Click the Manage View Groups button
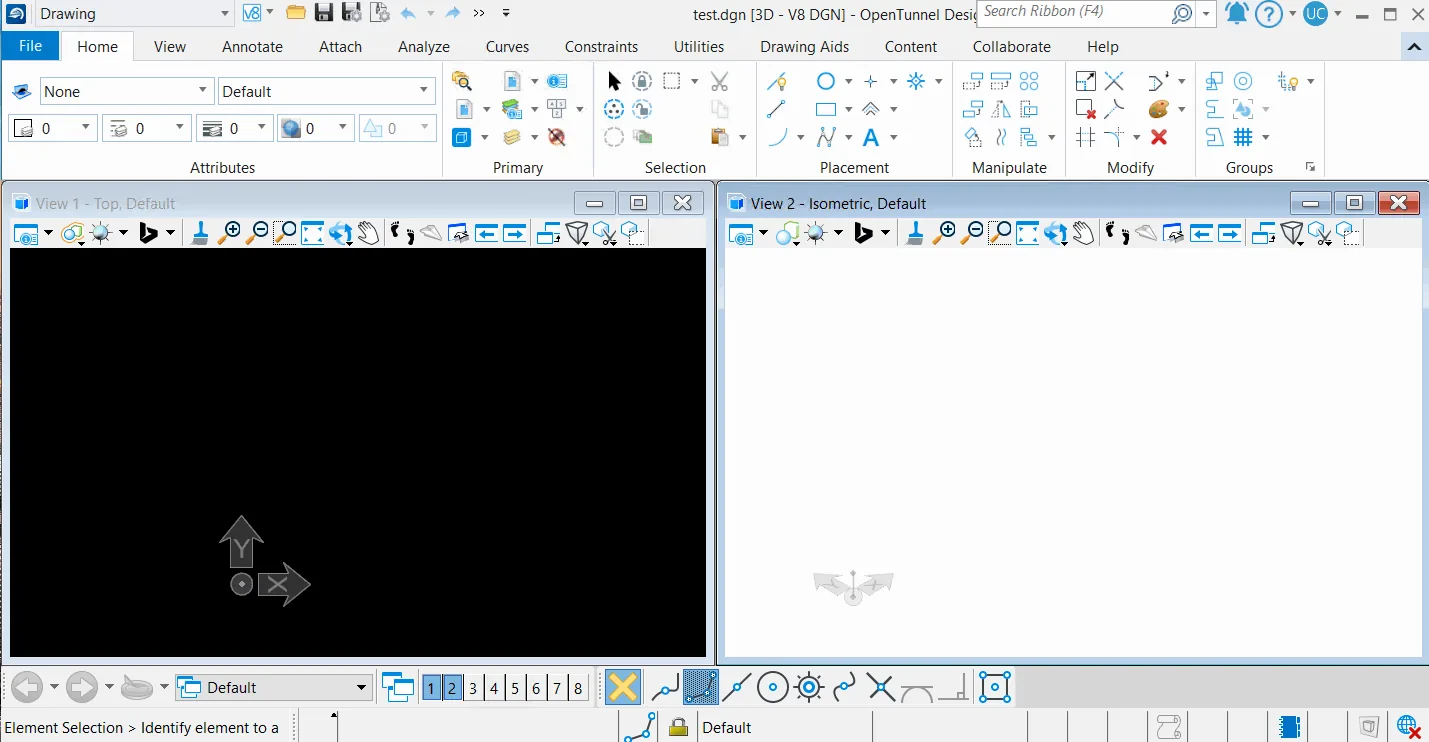 click(x=398, y=687)
